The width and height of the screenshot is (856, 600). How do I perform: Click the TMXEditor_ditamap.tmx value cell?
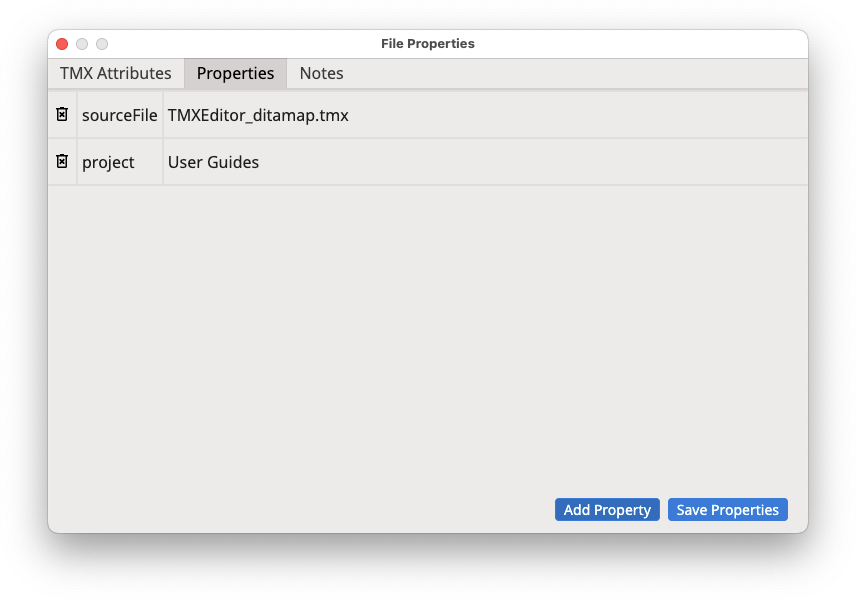point(485,115)
